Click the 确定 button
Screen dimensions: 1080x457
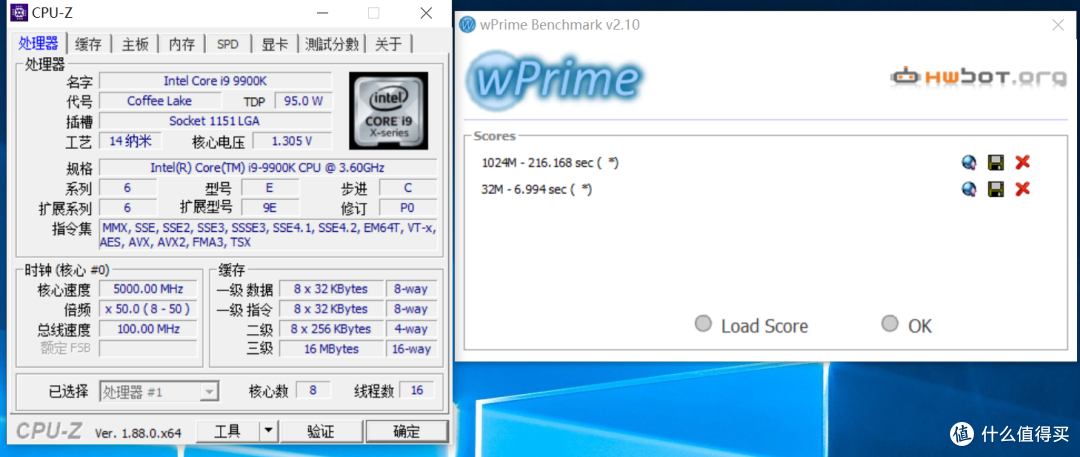[x=406, y=431]
